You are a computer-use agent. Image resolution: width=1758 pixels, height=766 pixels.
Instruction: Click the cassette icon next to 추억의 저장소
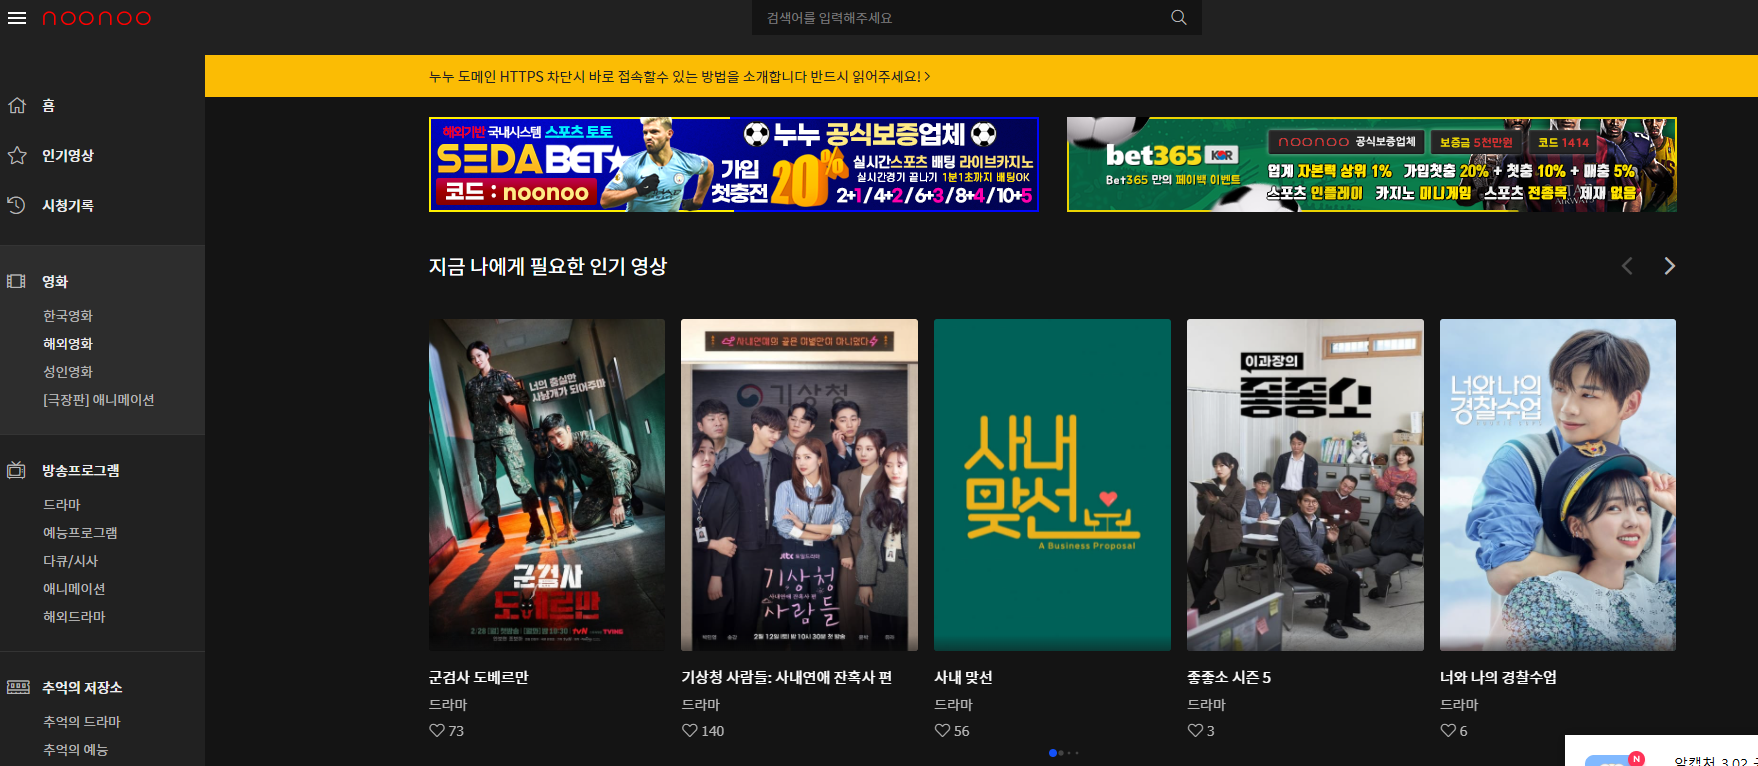coord(18,687)
